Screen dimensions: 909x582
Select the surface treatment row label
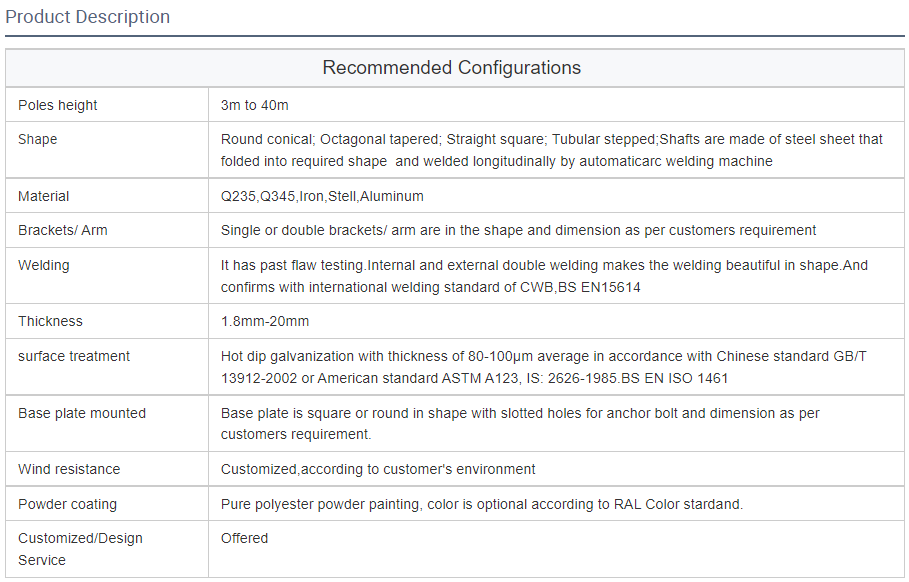(x=74, y=356)
